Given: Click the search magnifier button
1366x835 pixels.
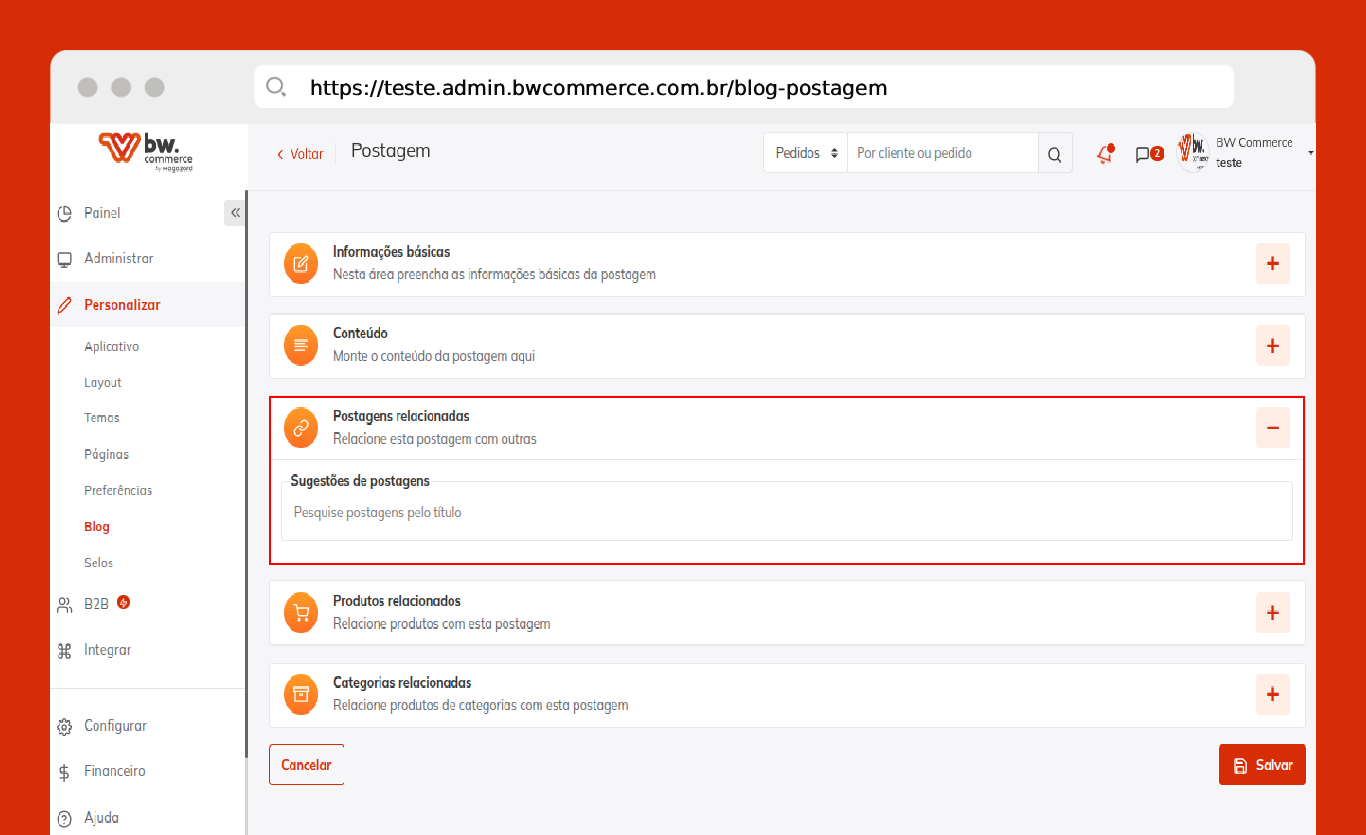Looking at the screenshot, I should tap(1055, 154).
